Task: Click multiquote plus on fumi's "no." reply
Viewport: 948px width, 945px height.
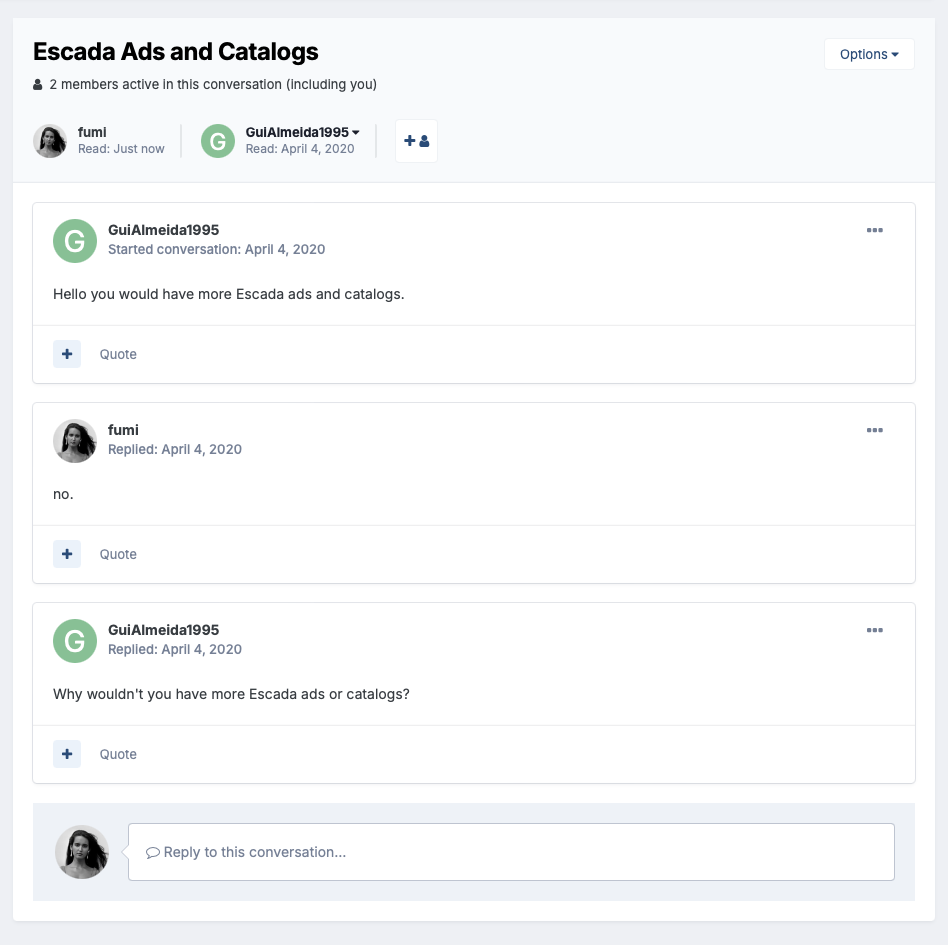Action: click(67, 554)
